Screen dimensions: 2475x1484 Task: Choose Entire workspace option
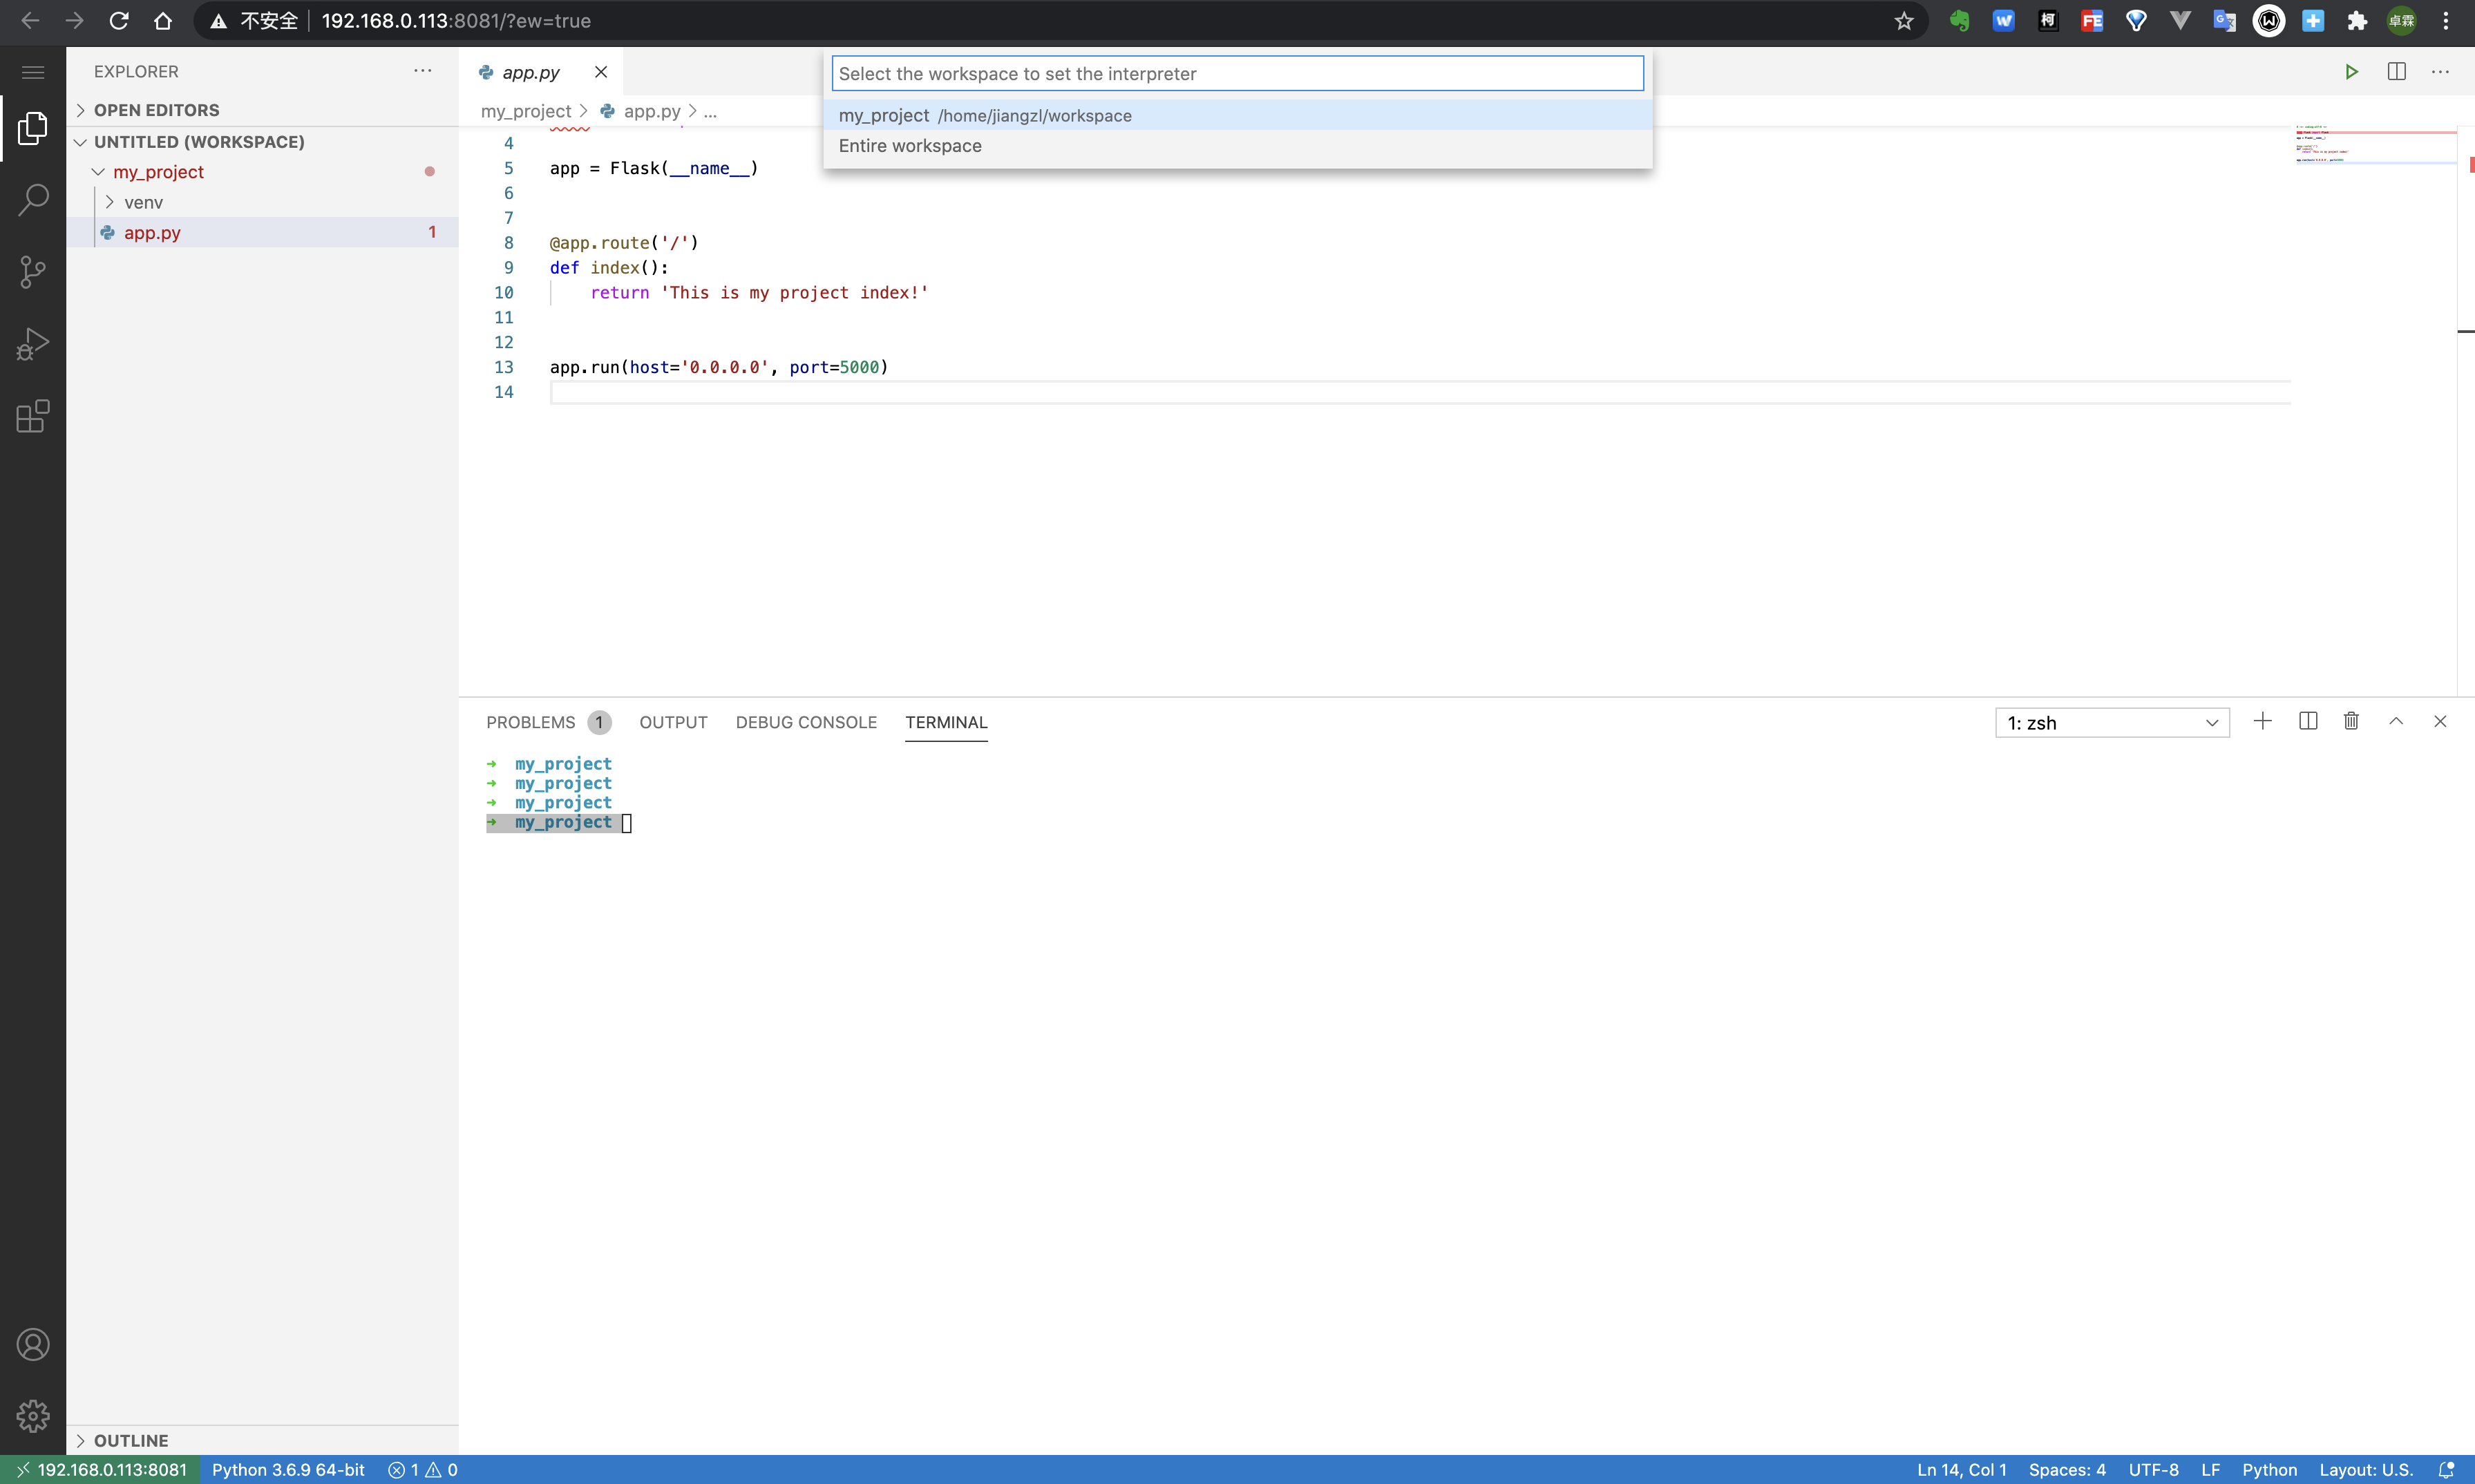(1237, 146)
